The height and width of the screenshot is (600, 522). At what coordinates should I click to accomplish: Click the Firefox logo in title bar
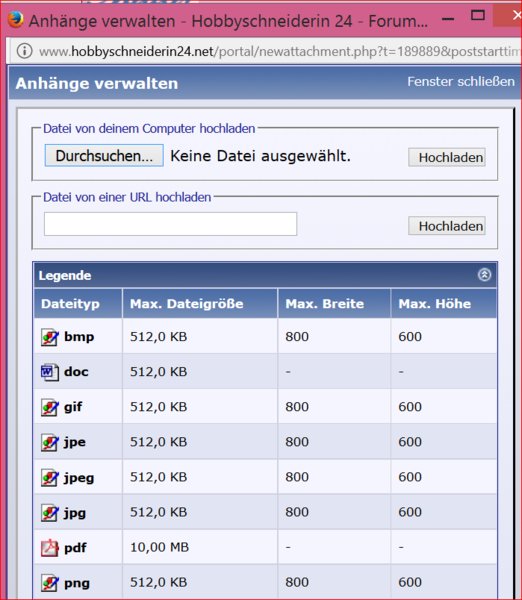[x=16, y=19]
